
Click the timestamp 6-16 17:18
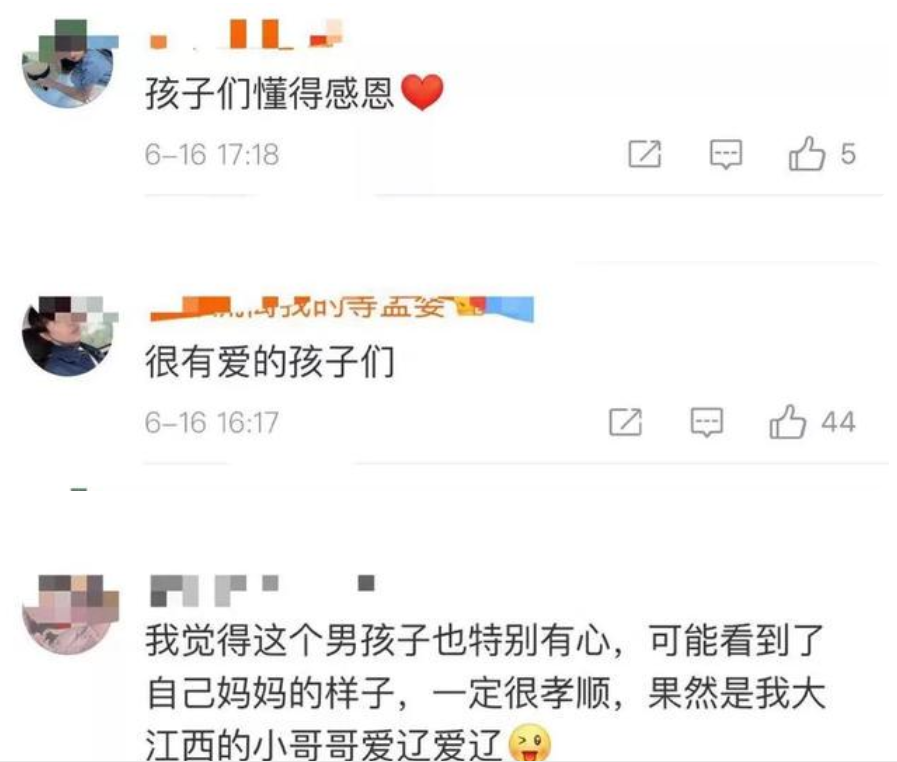coord(212,154)
